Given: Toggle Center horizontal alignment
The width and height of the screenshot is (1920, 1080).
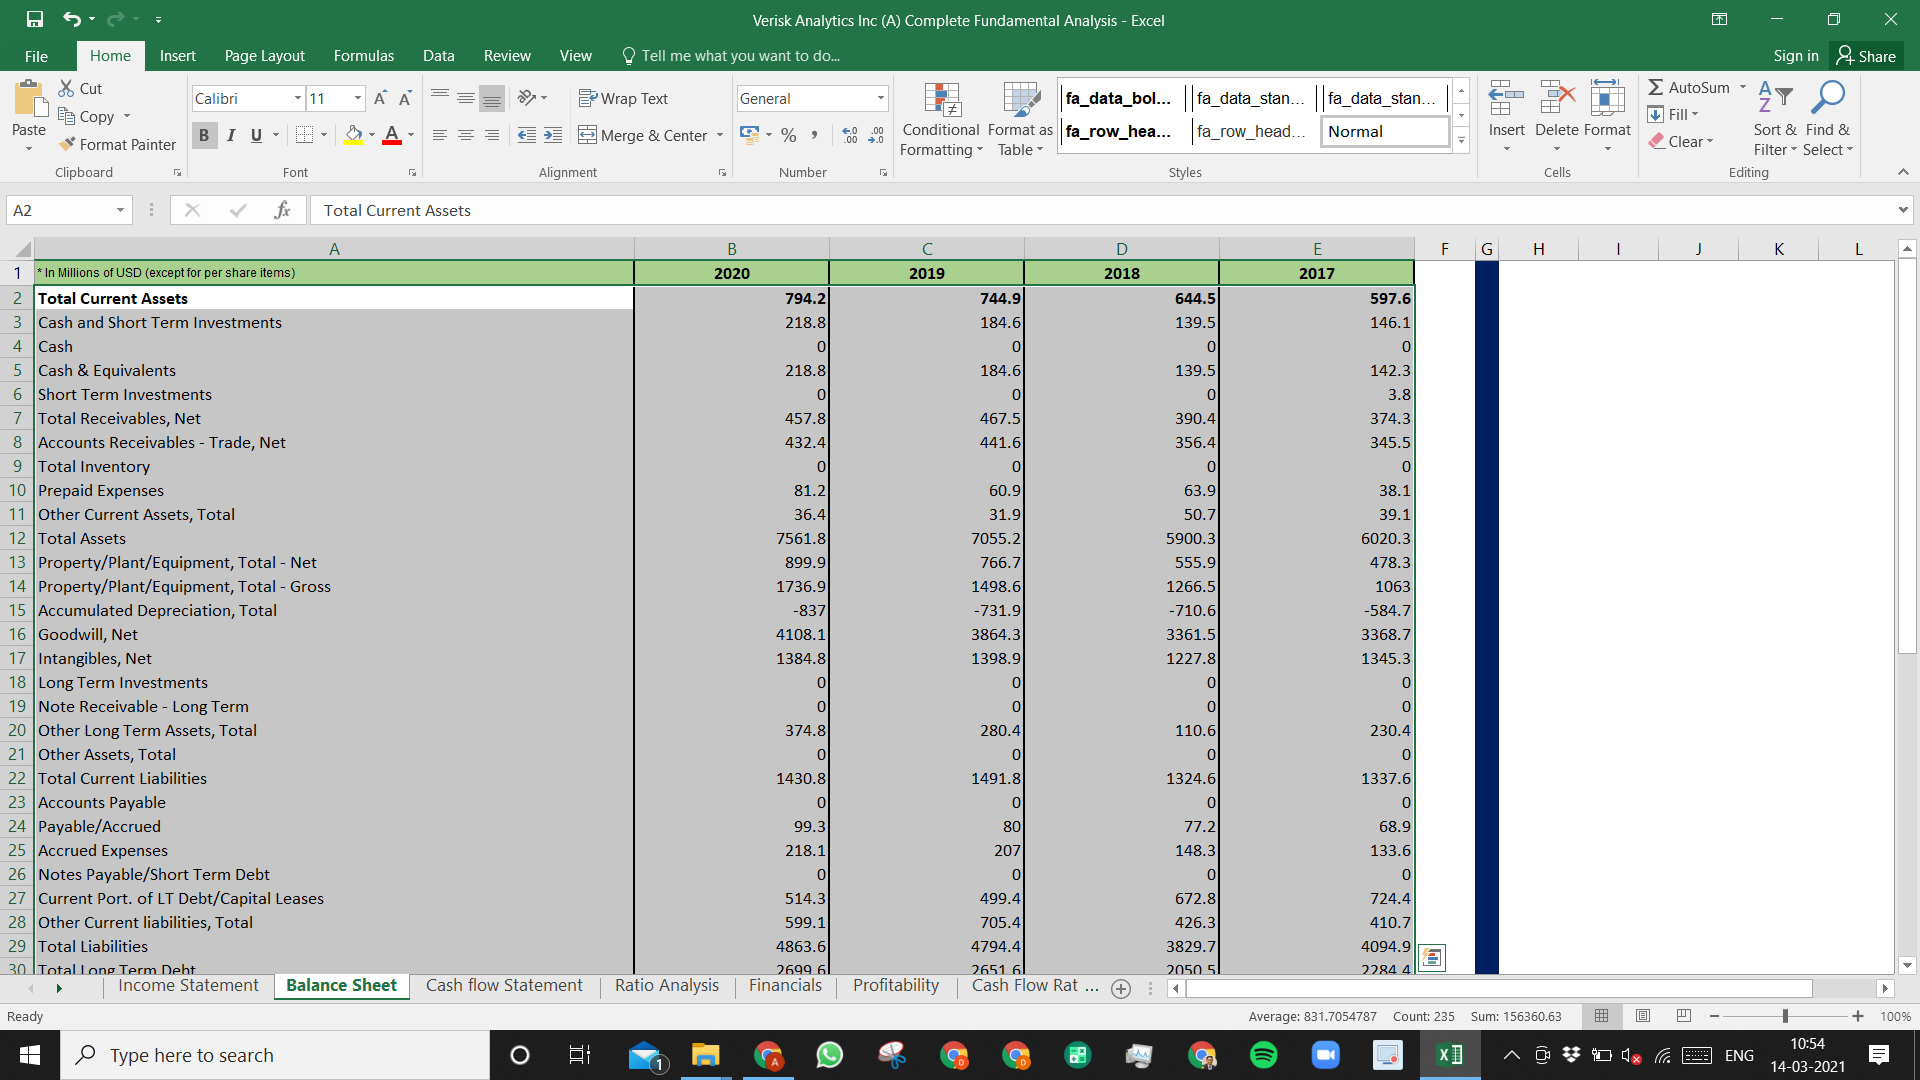Looking at the screenshot, I should (x=465, y=135).
